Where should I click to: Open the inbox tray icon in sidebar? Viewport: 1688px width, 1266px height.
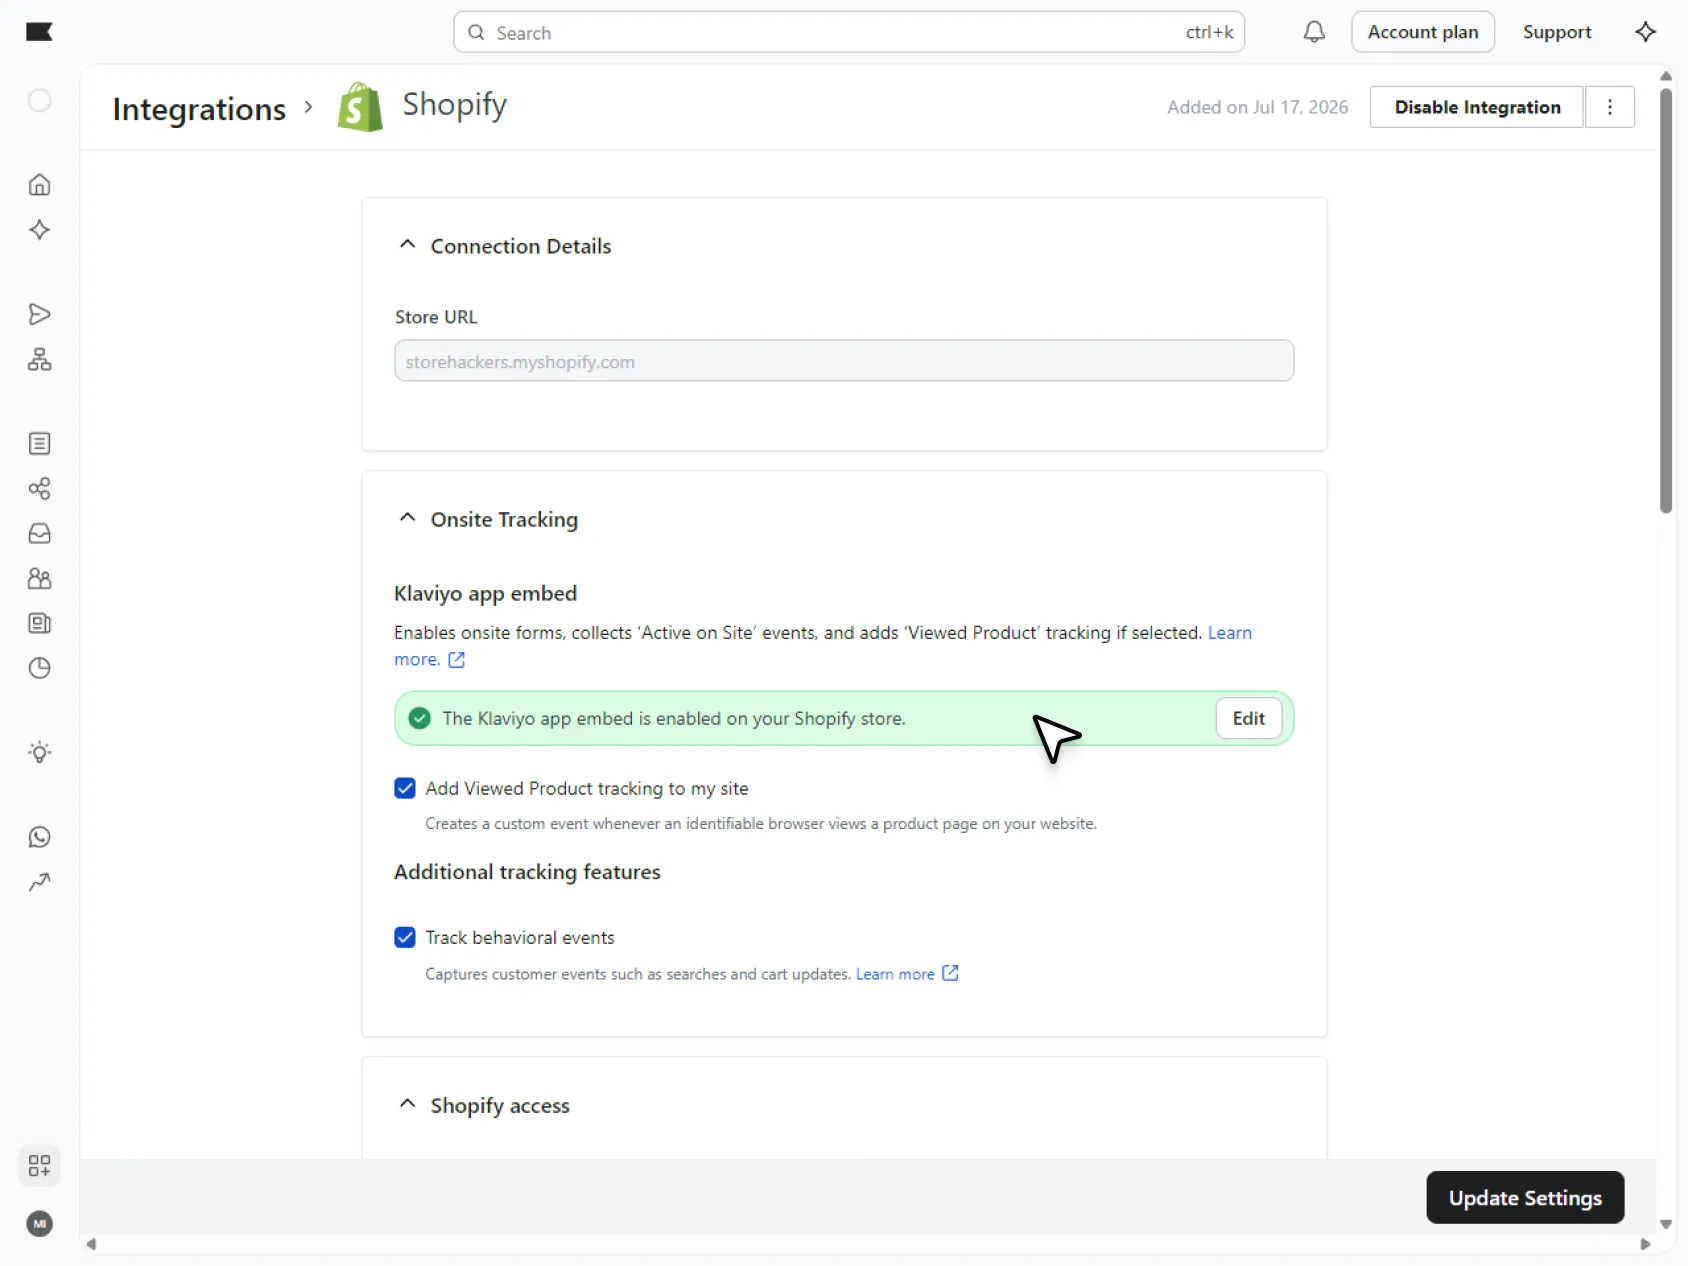[x=39, y=534]
